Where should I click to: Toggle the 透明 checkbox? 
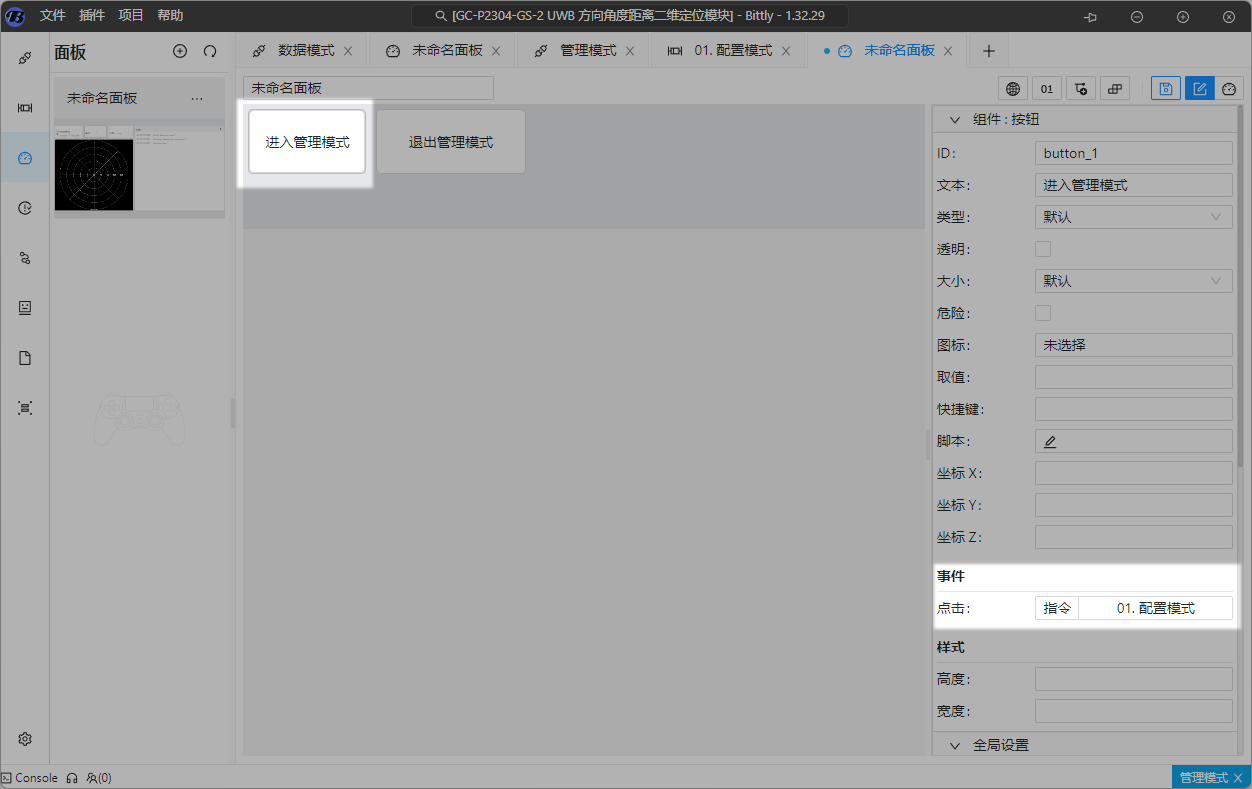point(1043,249)
